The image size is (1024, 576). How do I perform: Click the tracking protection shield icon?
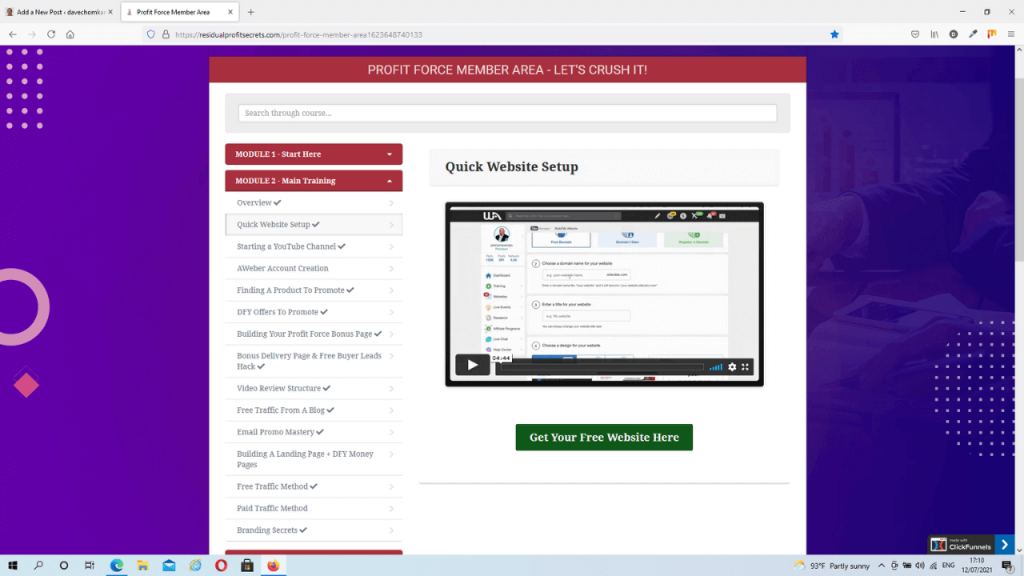[151, 35]
